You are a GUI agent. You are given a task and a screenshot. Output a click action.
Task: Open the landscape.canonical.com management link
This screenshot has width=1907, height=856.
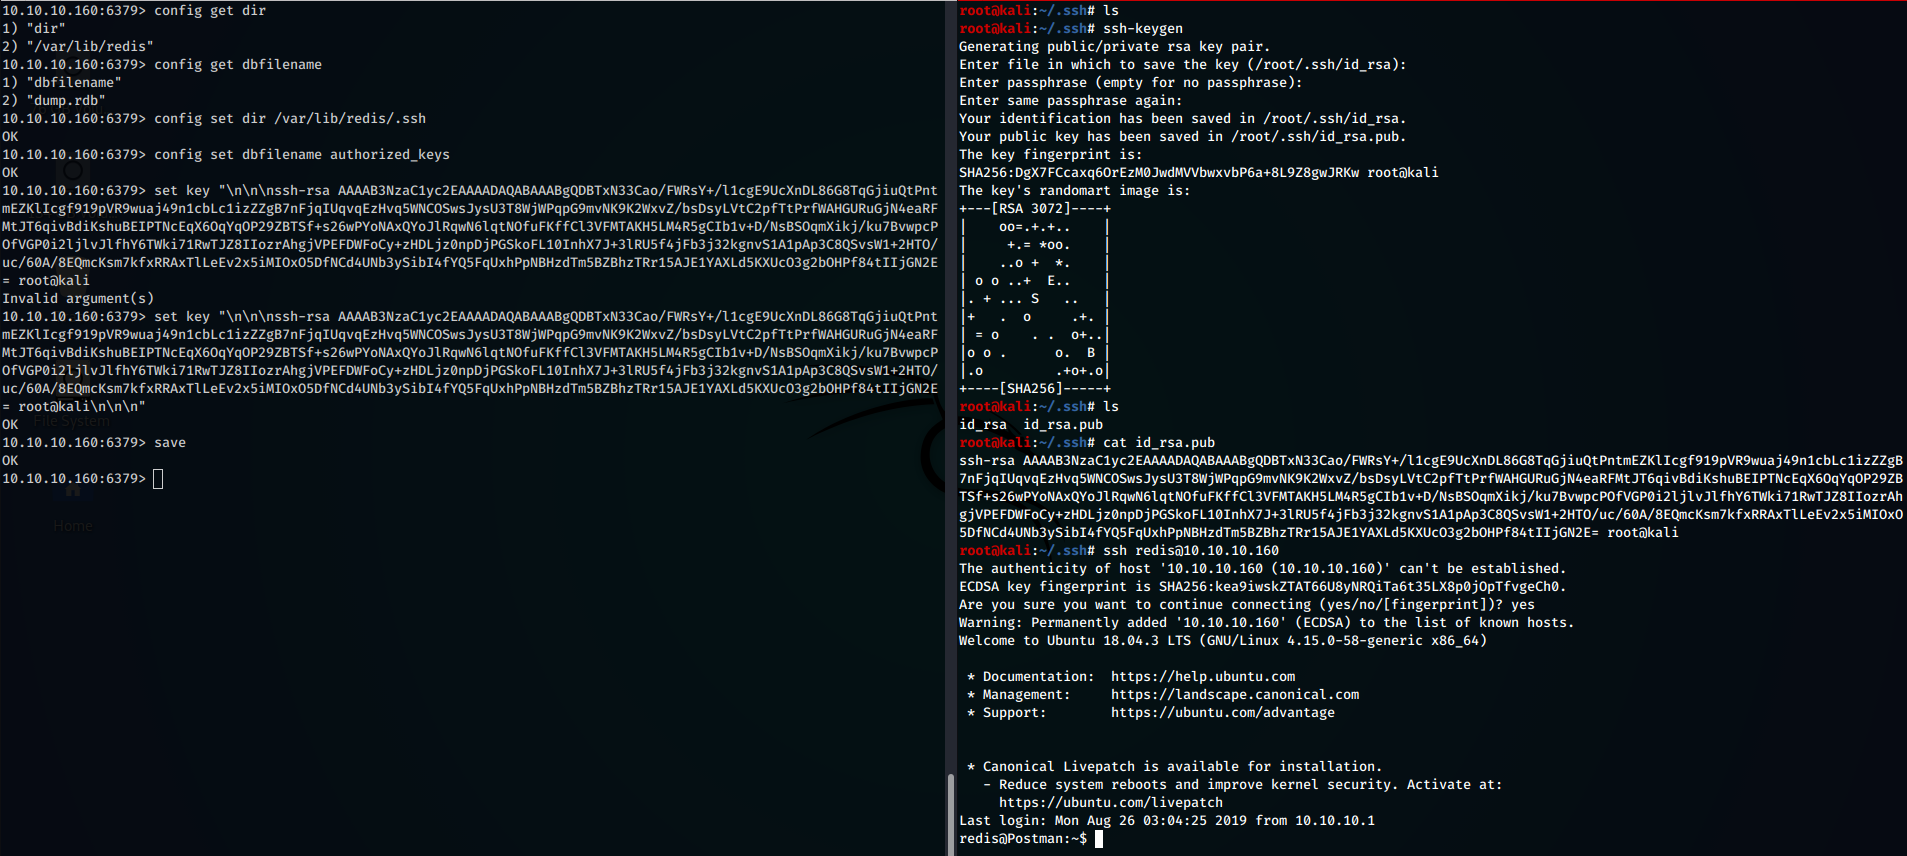[x=1234, y=695]
